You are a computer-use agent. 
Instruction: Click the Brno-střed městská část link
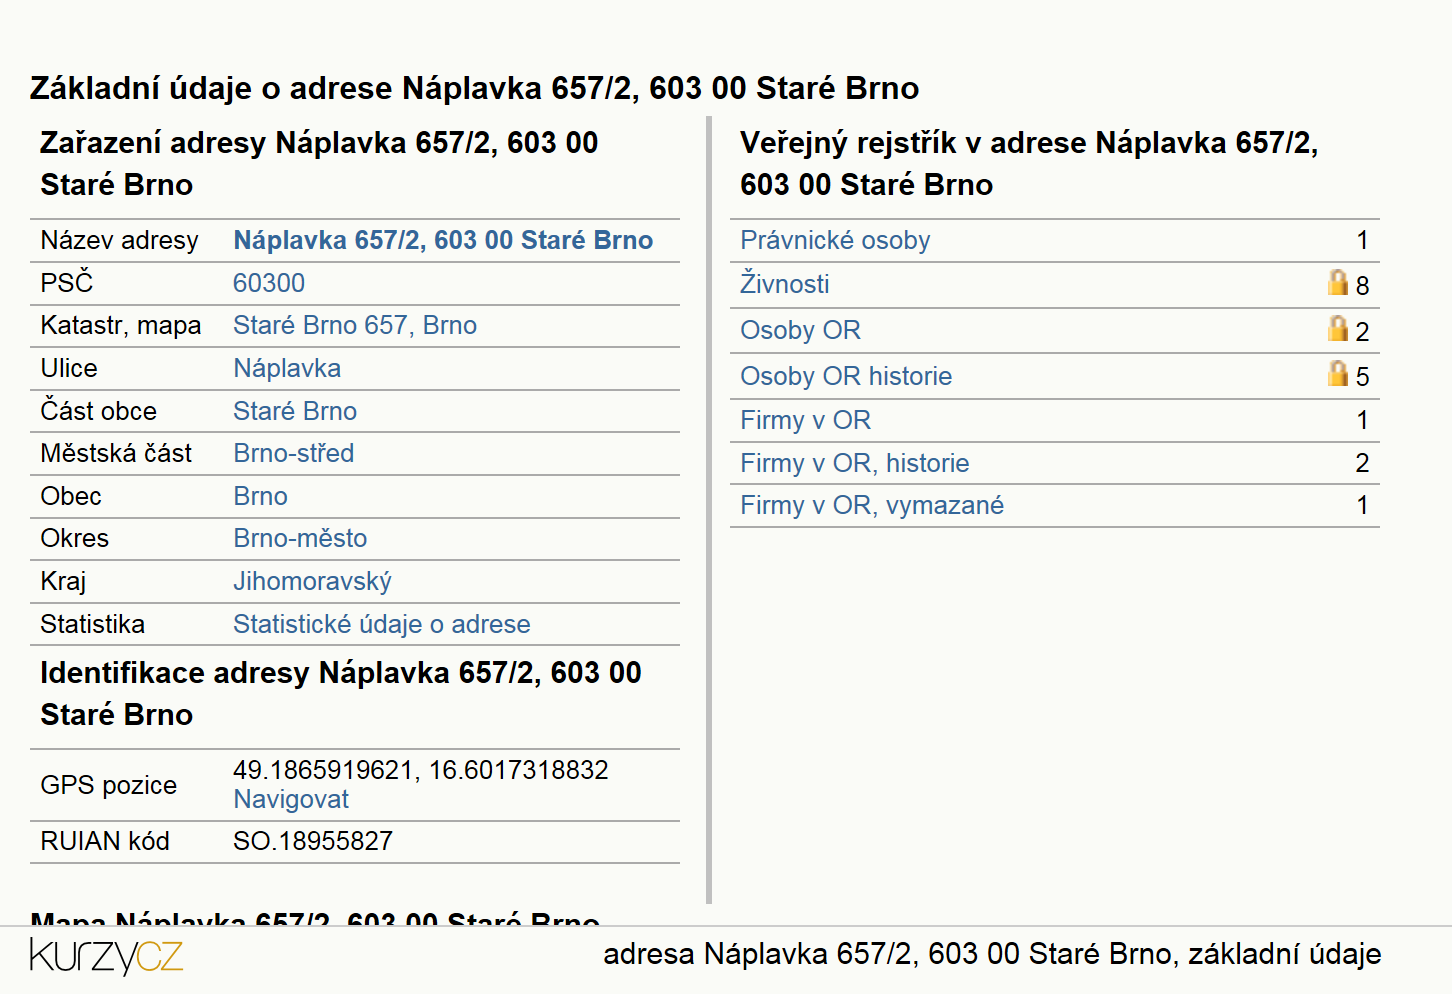(294, 453)
